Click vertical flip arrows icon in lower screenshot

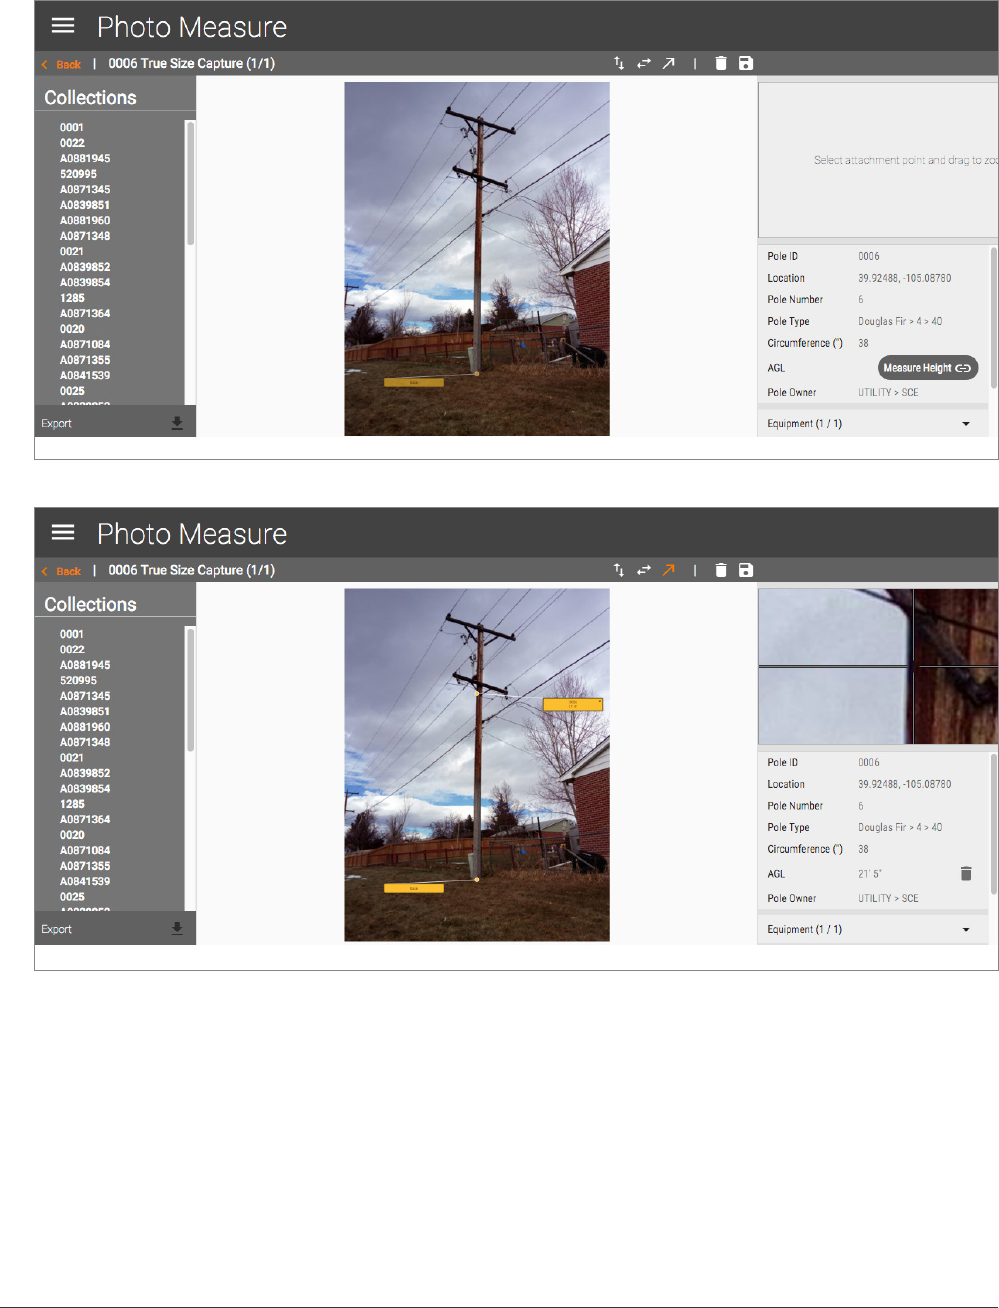point(619,570)
